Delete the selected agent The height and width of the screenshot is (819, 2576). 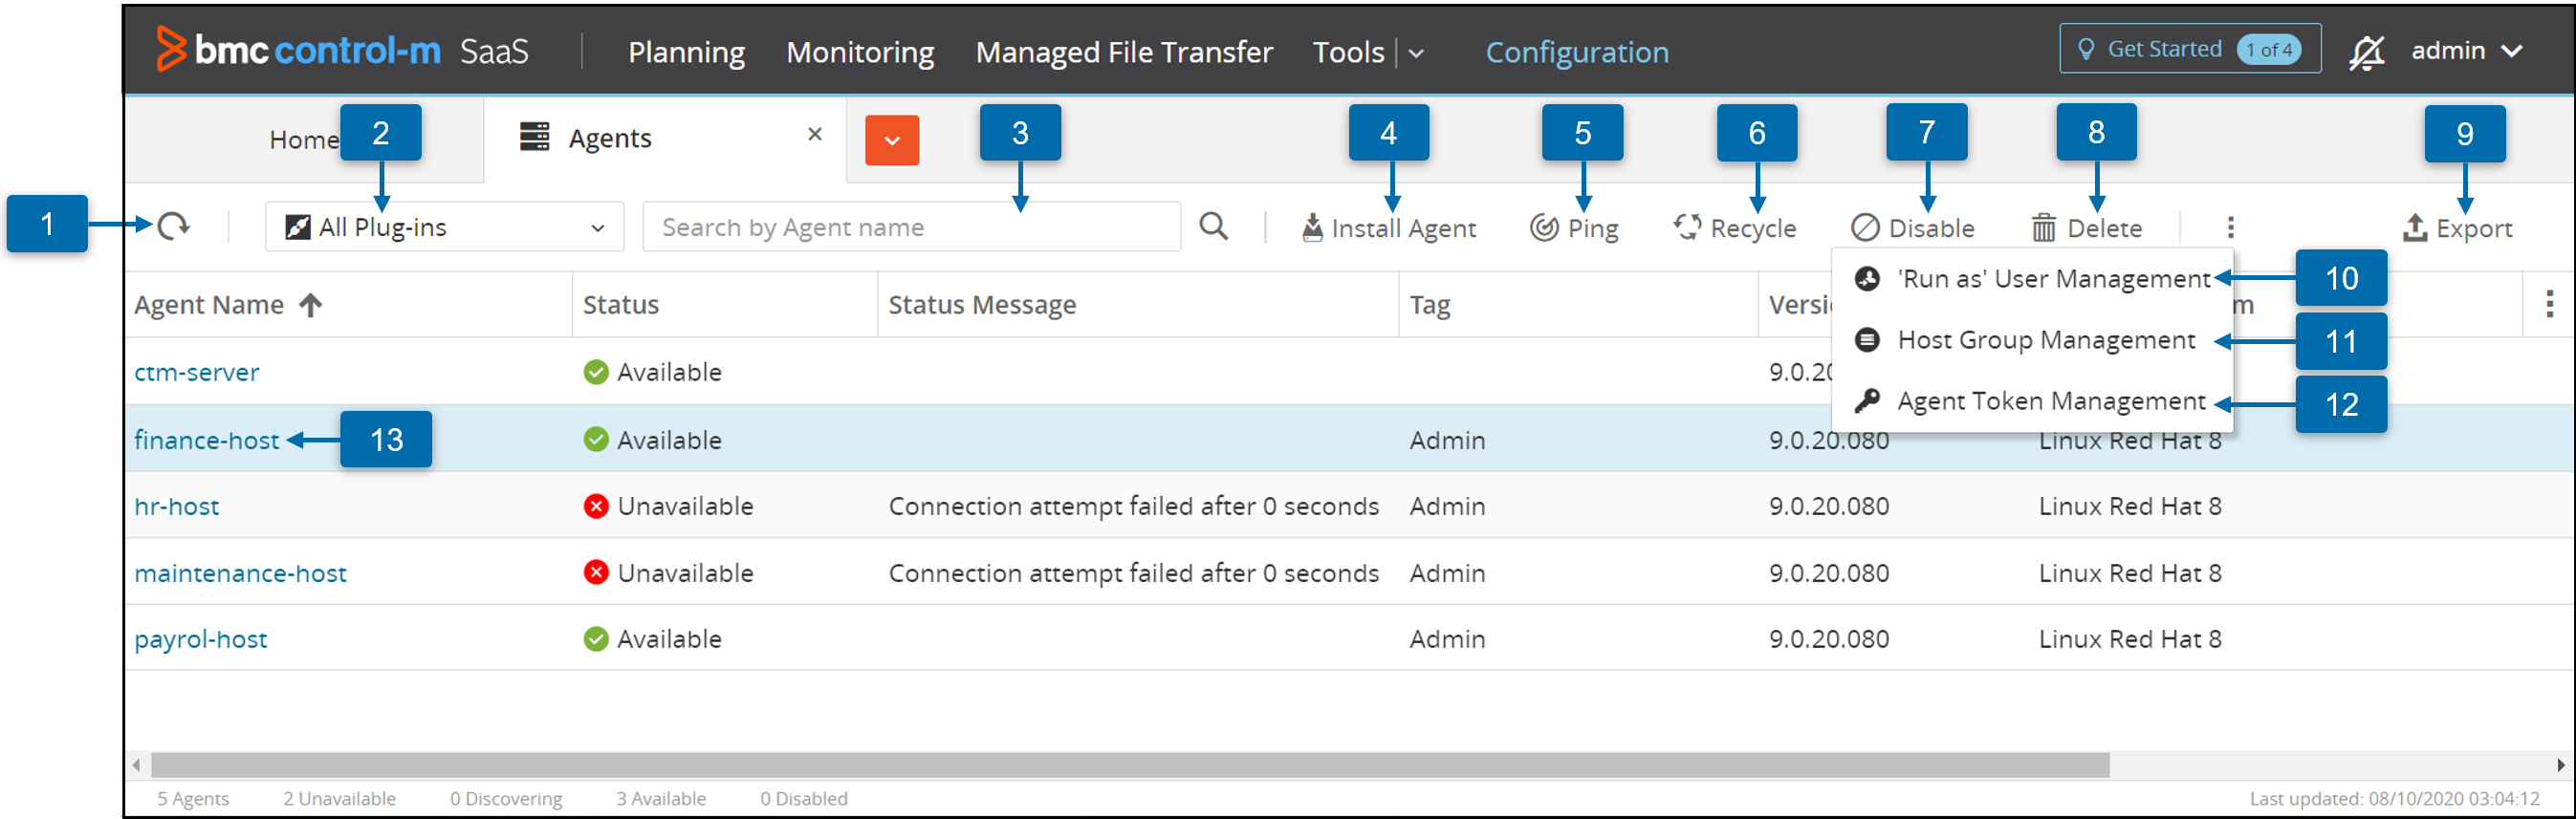(x=2087, y=228)
